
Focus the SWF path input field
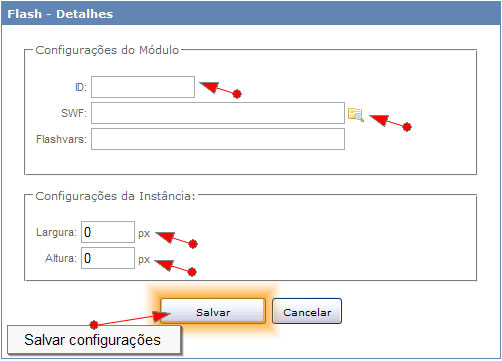tap(218, 113)
